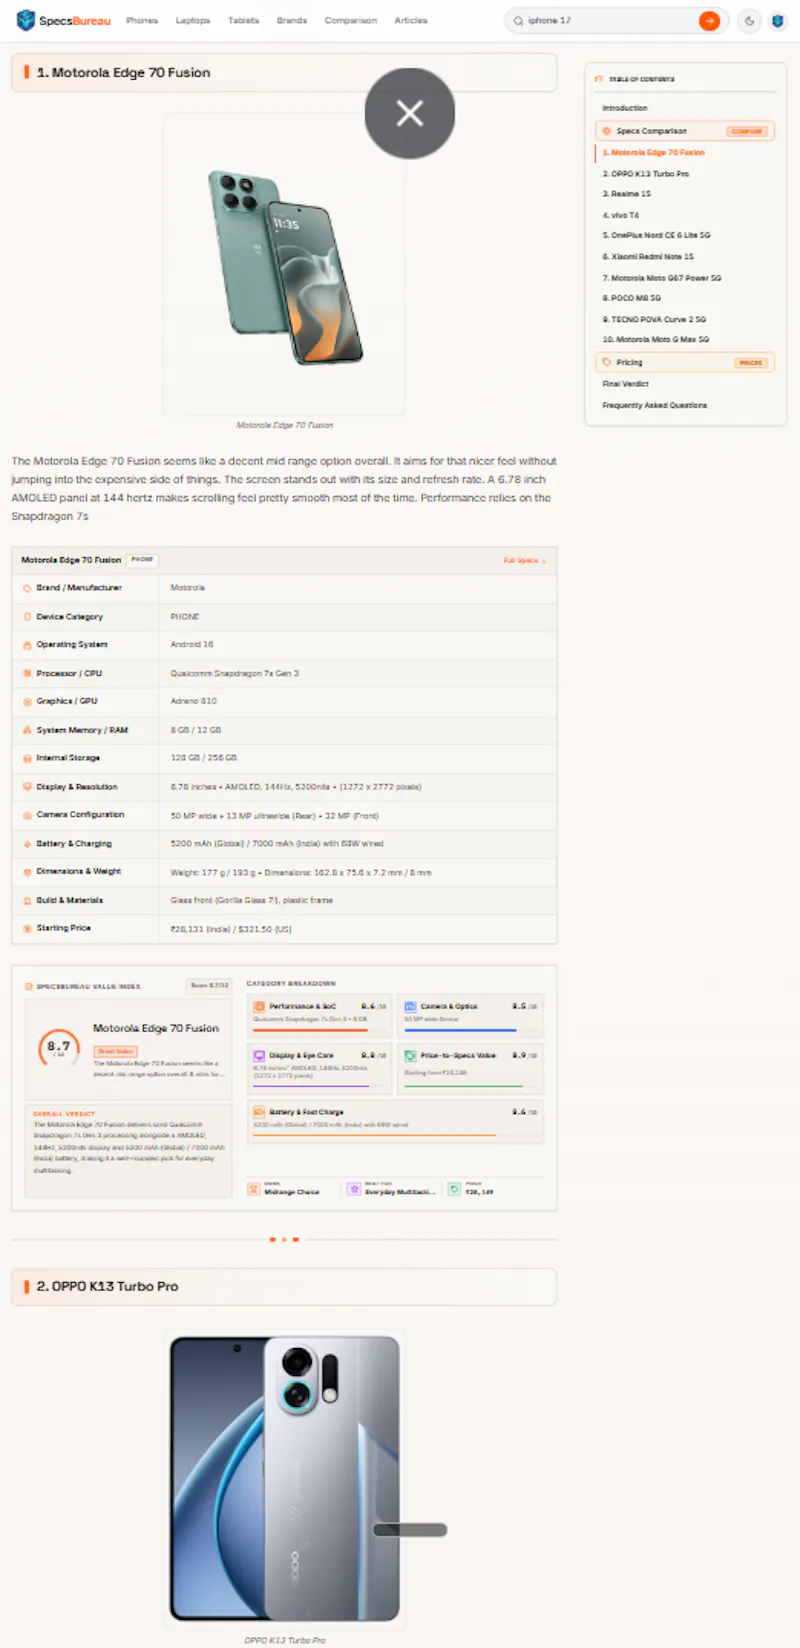The width and height of the screenshot is (800, 1648).
Task: Jump to 6. Xiaomi Redmi Note 15
Action: click(x=648, y=257)
